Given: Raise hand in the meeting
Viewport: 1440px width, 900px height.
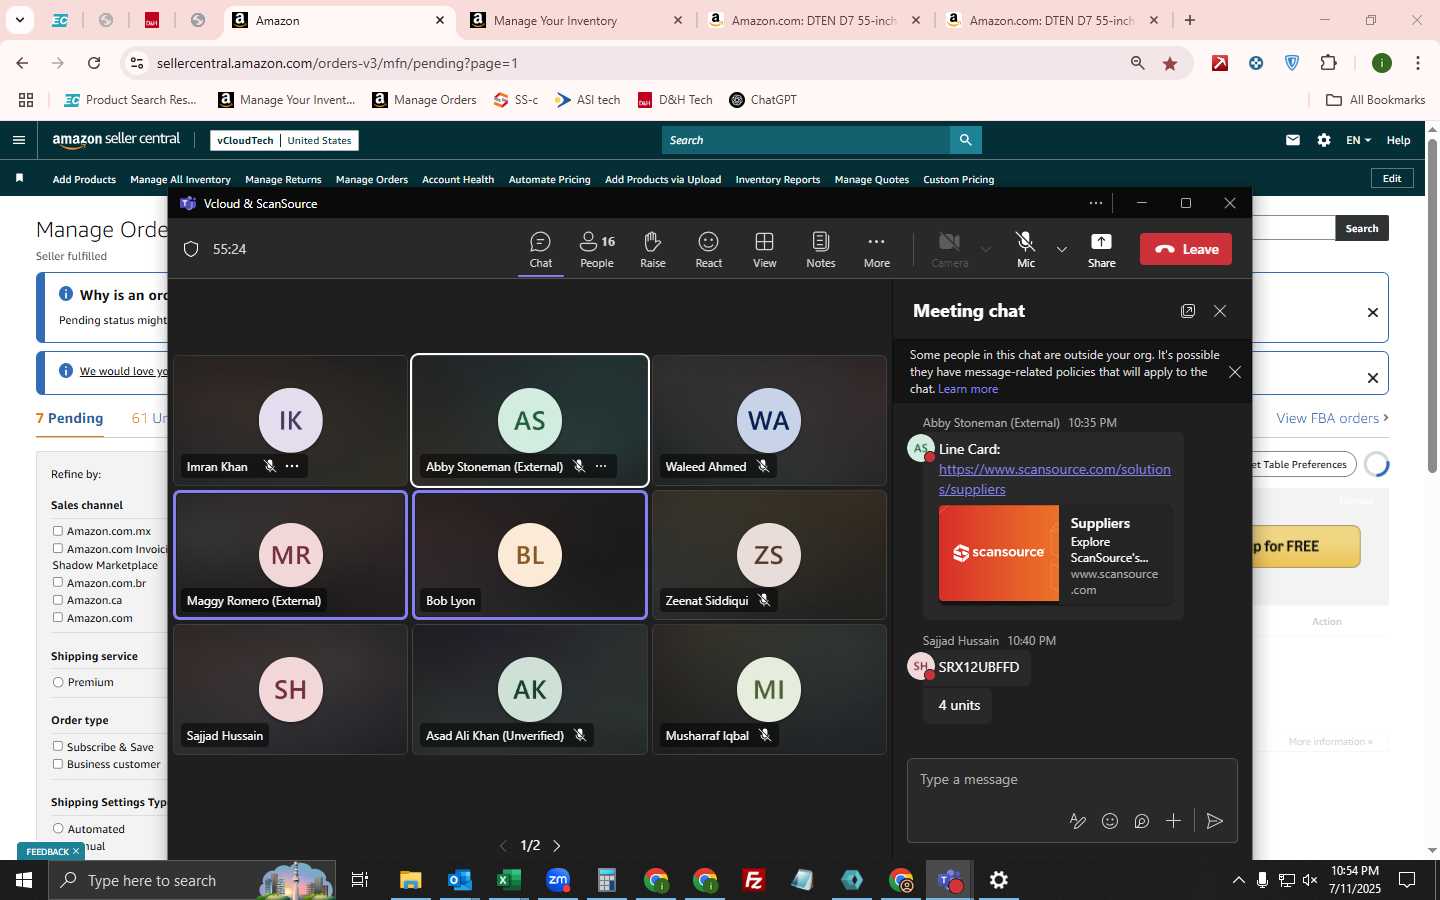Looking at the screenshot, I should [x=653, y=250].
